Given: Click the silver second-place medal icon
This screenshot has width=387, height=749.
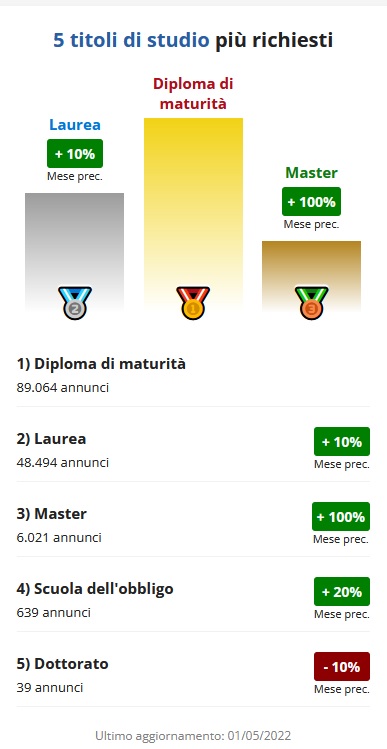Looking at the screenshot, I should 75,303.
